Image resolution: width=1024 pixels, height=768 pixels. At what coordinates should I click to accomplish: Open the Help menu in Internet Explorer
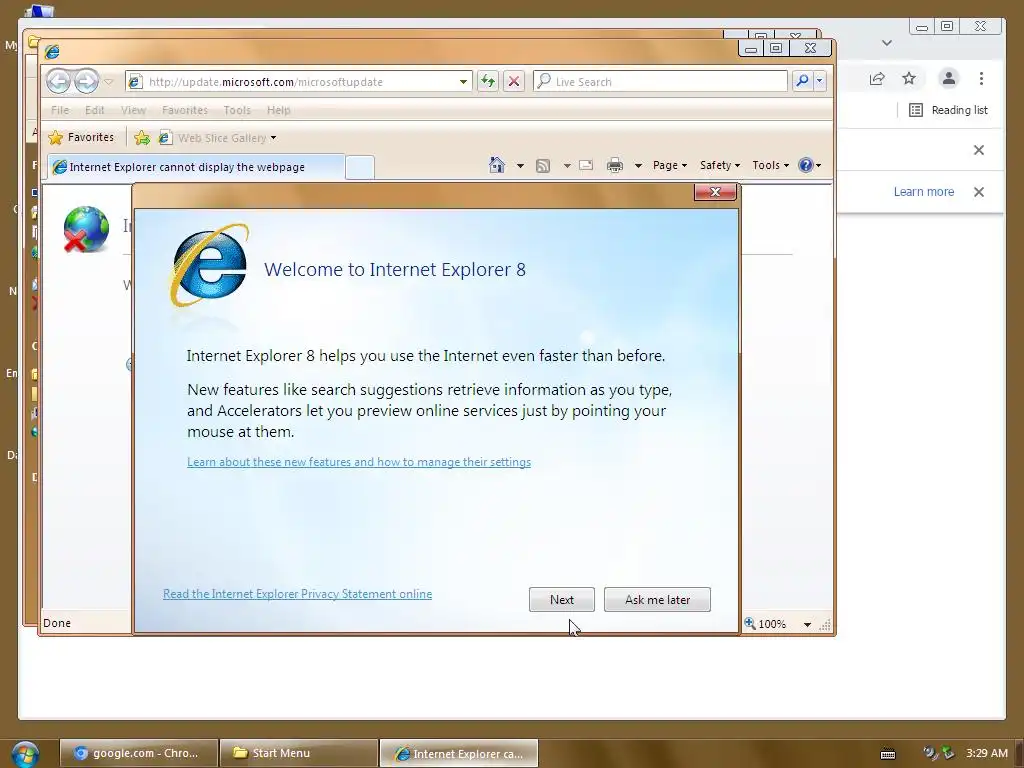click(x=278, y=110)
